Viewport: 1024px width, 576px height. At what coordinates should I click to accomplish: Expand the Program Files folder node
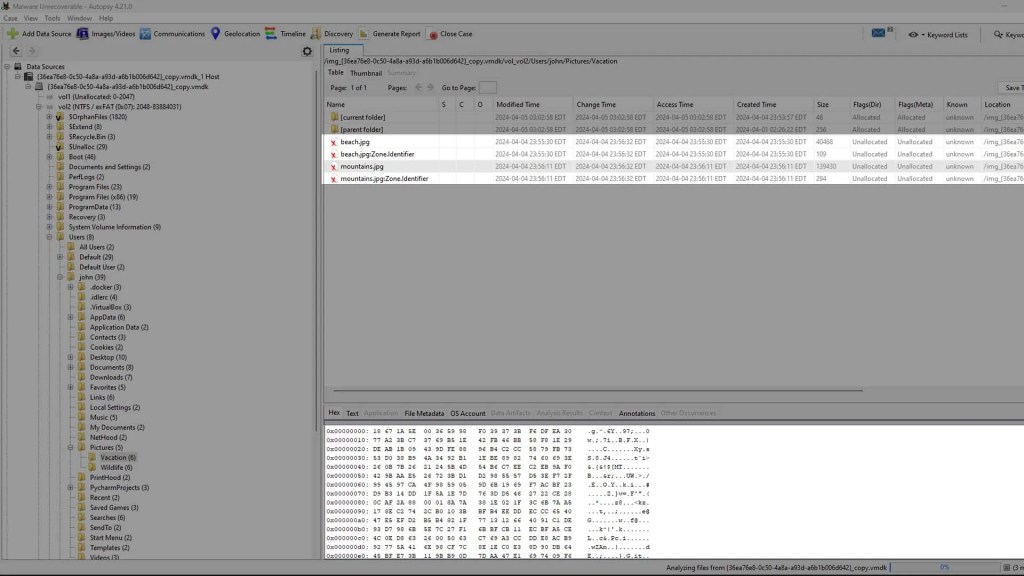tap(48, 187)
